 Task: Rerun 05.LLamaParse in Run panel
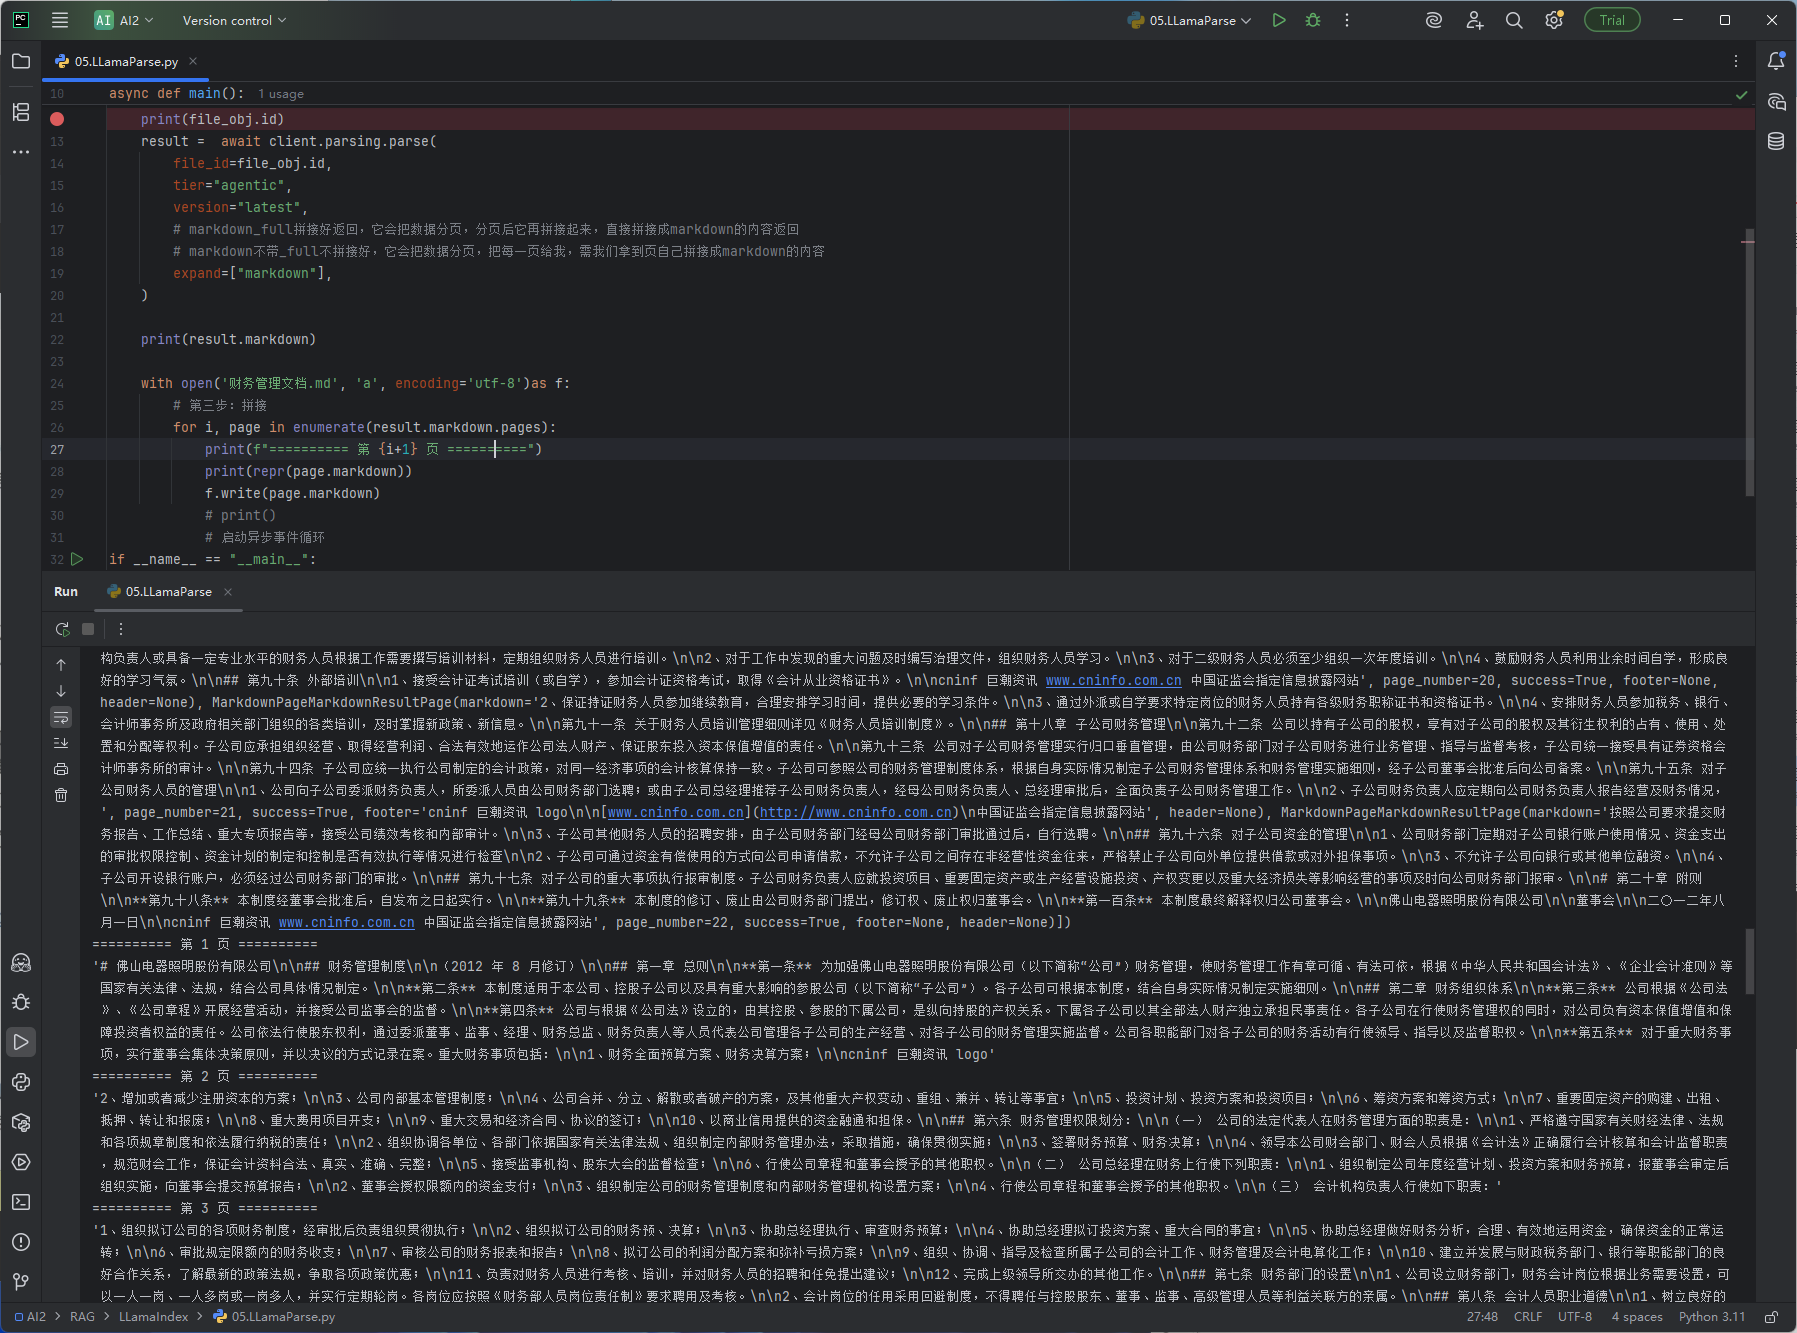62,629
